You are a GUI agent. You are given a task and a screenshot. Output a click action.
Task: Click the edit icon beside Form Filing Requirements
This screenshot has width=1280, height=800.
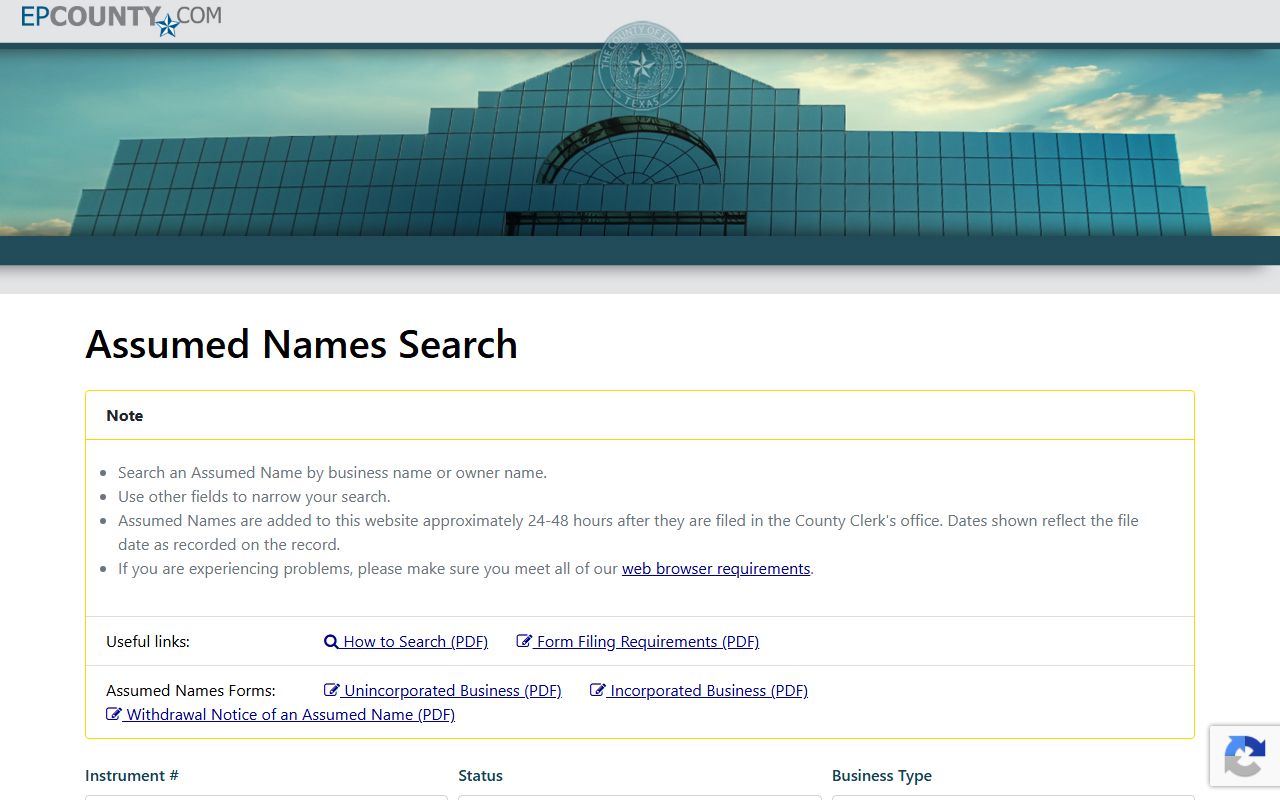pos(524,642)
